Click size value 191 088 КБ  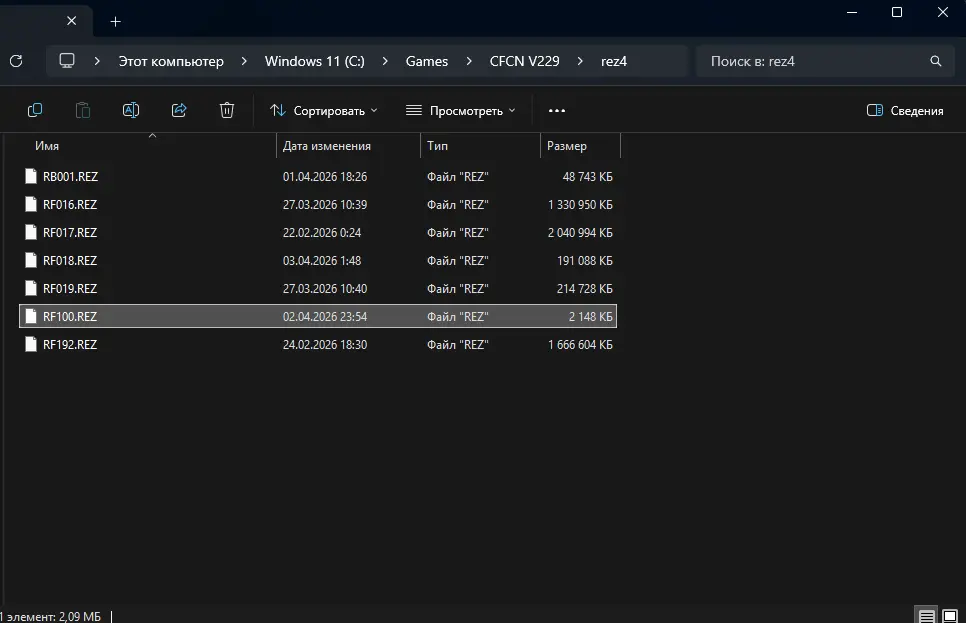(x=585, y=261)
